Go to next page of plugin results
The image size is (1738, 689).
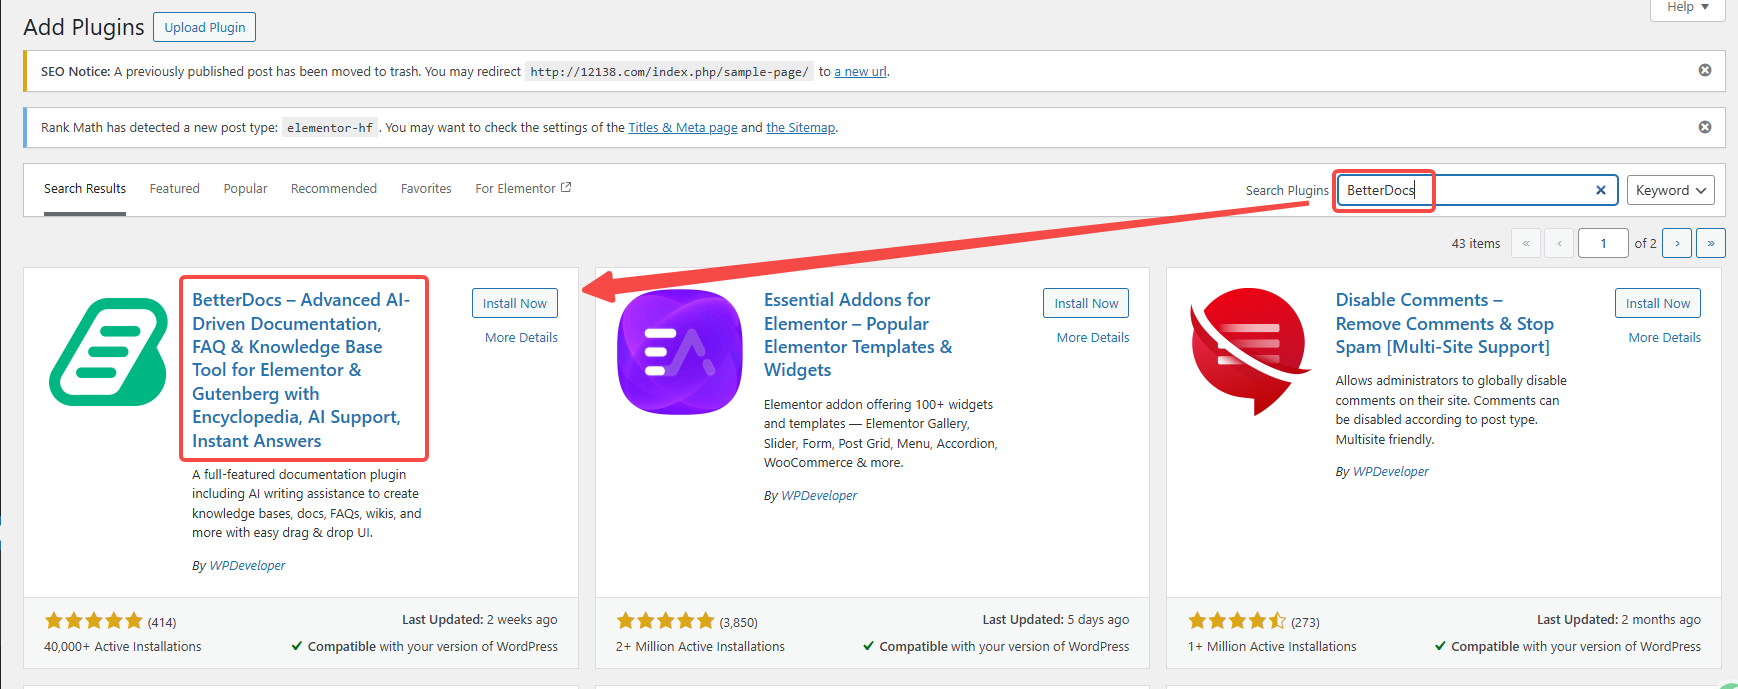(x=1677, y=243)
